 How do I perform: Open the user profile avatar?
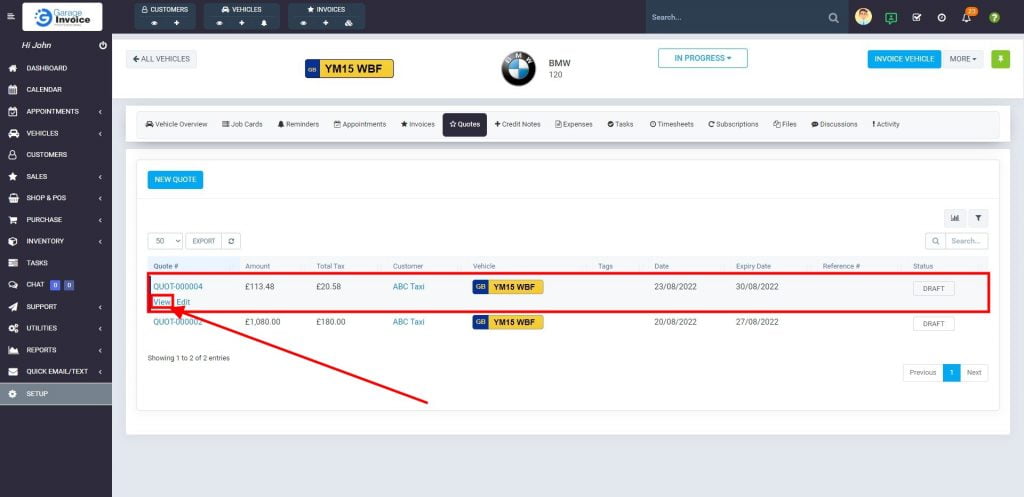[863, 17]
